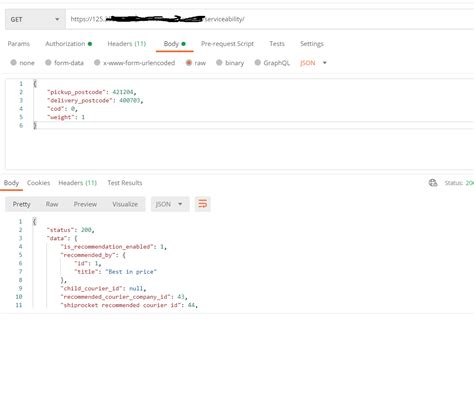Screen dimensions: 474x417
Task: Switch to the Tests tab
Action: 277,44
